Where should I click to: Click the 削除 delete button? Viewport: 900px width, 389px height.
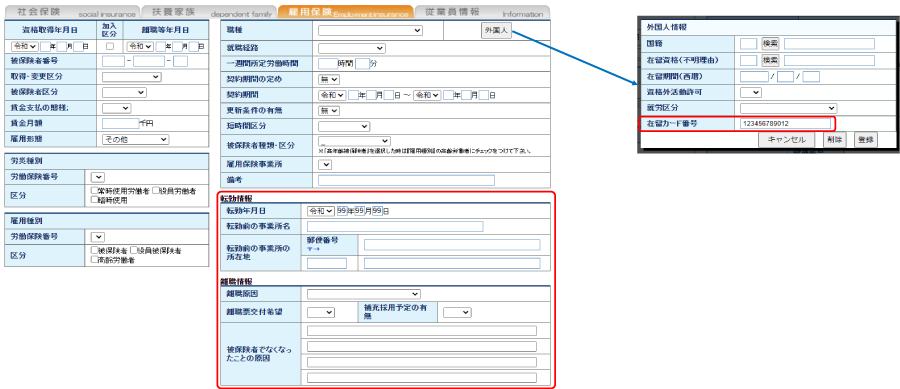835,139
